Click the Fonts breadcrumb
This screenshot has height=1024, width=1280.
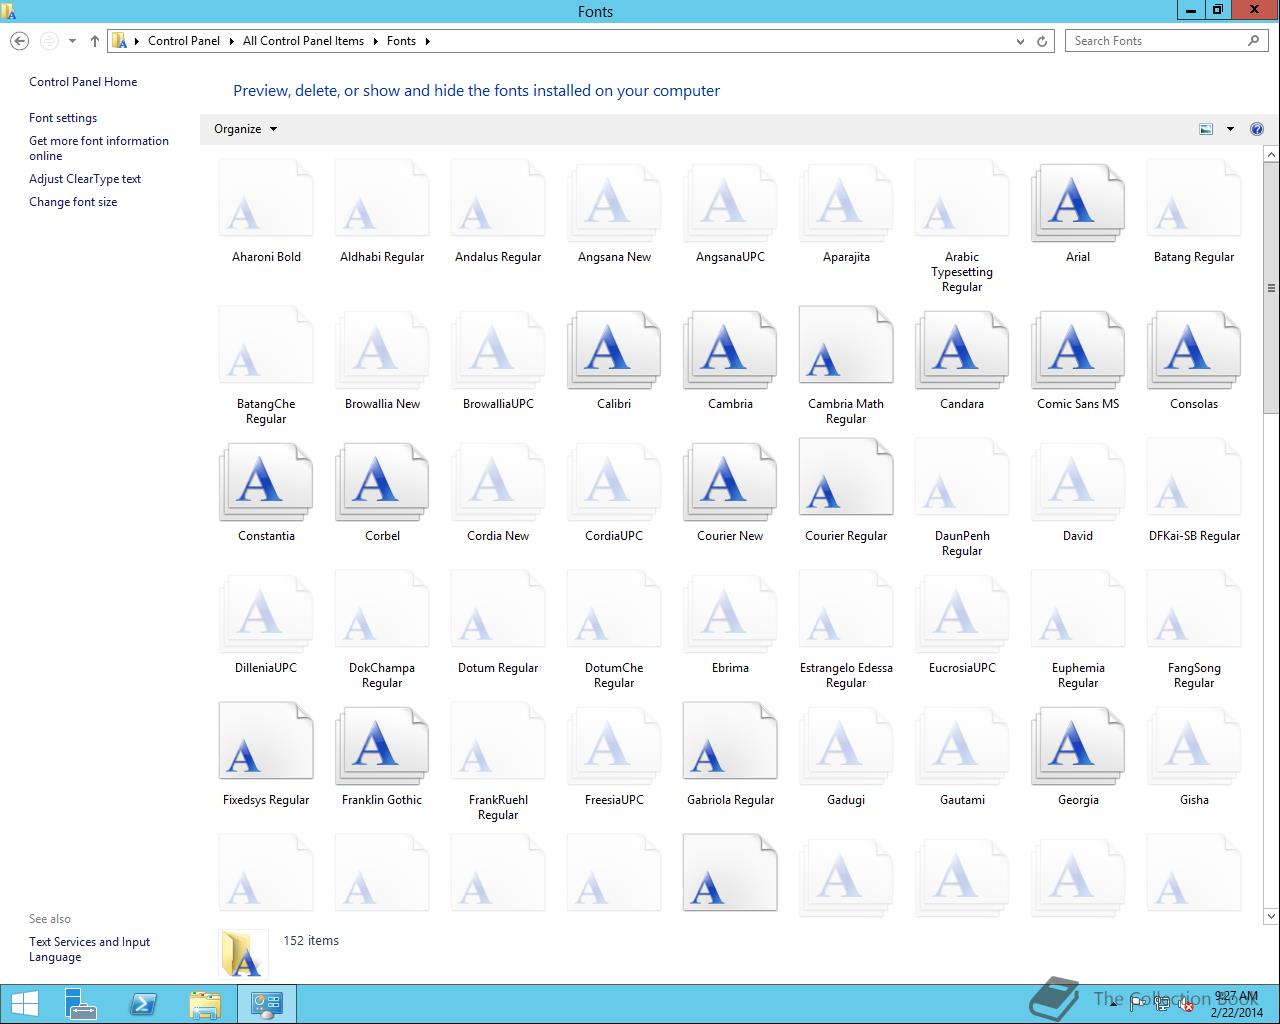[401, 41]
